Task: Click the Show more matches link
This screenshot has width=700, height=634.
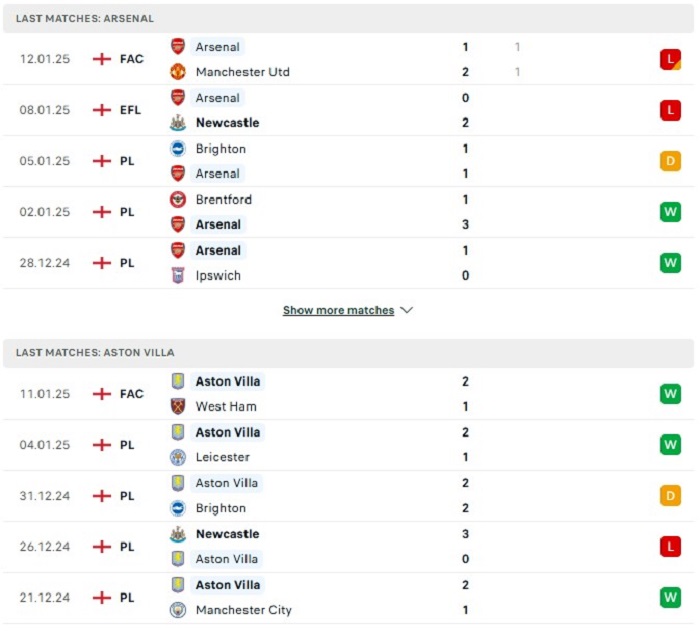Action: tap(338, 310)
